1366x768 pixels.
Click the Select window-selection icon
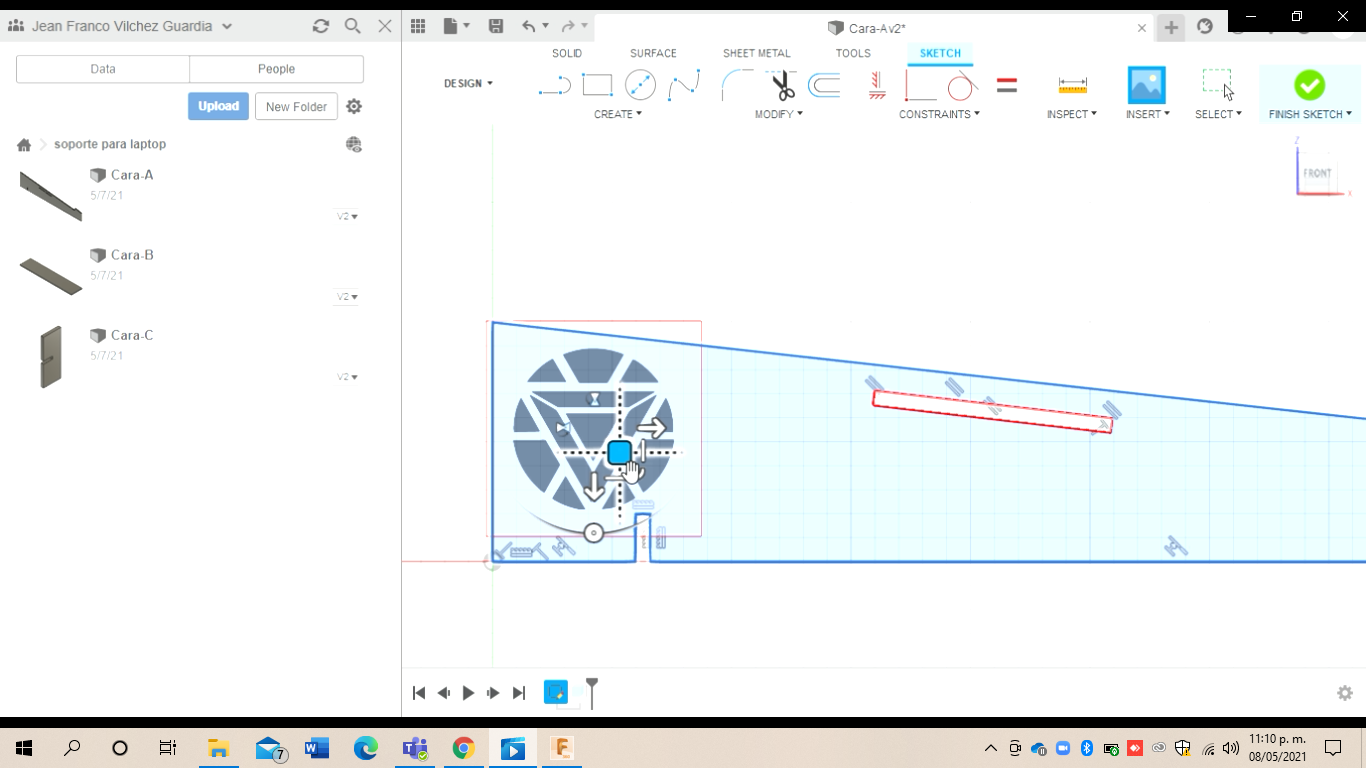[1218, 85]
